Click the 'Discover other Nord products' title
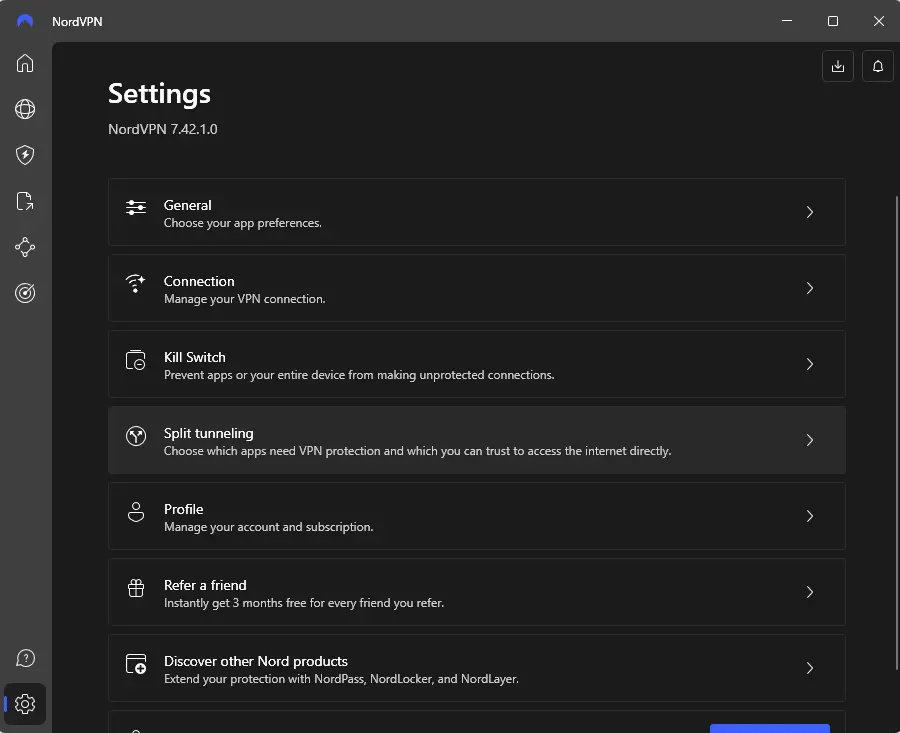900x733 pixels. [x=255, y=661]
